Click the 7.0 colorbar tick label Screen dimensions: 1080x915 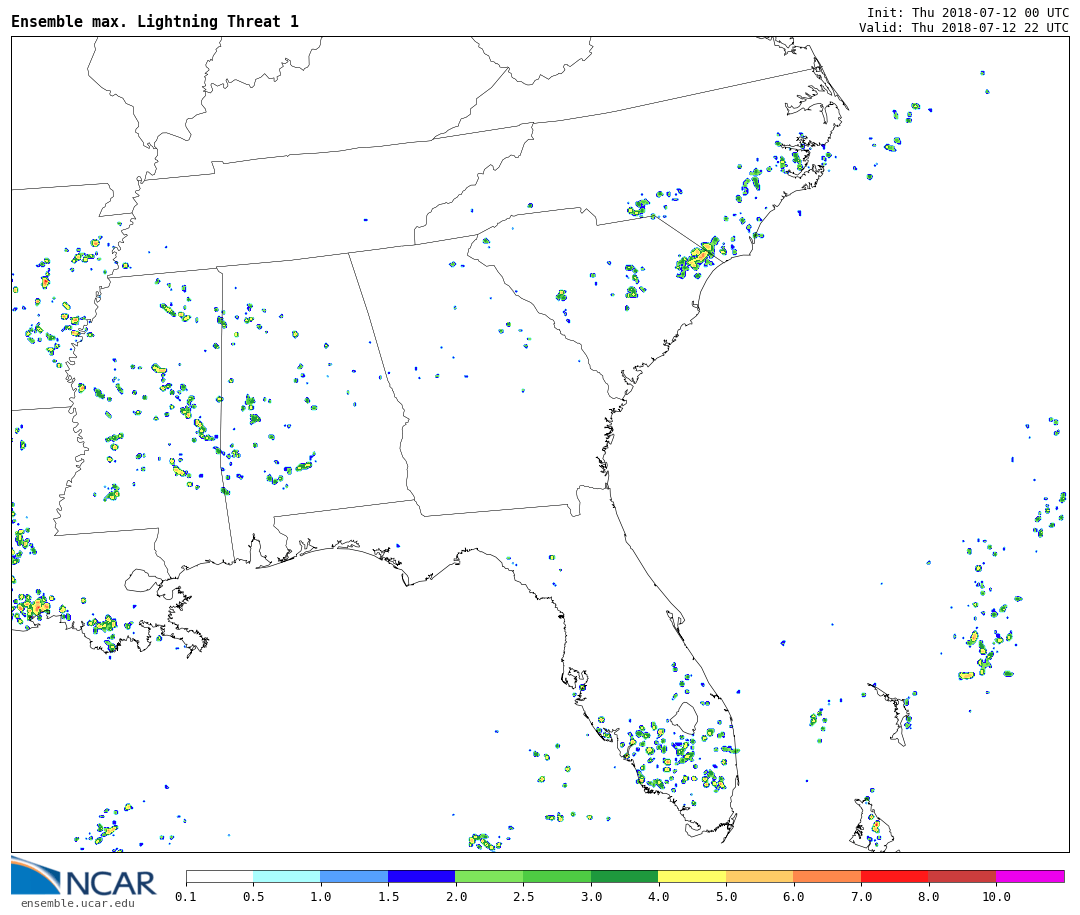click(x=861, y=897)
